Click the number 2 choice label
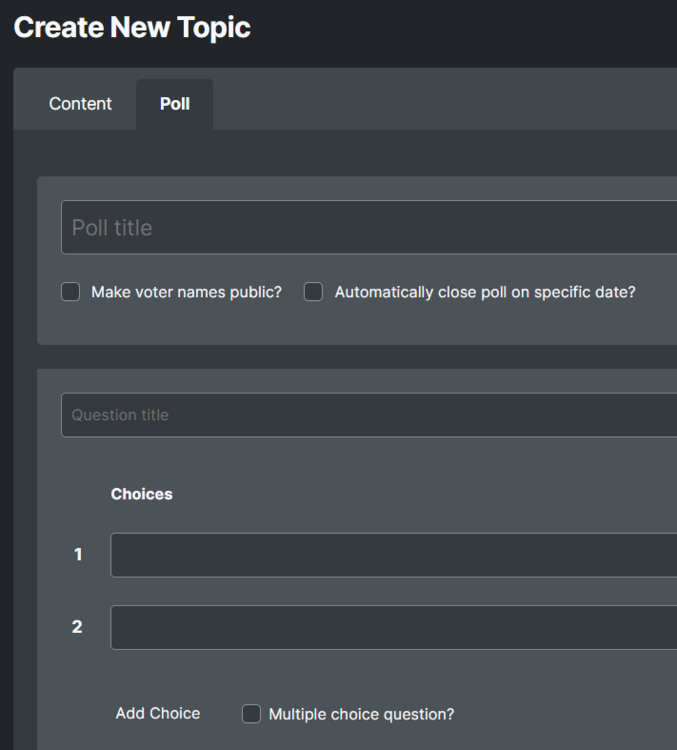 [x=77, y=627]
